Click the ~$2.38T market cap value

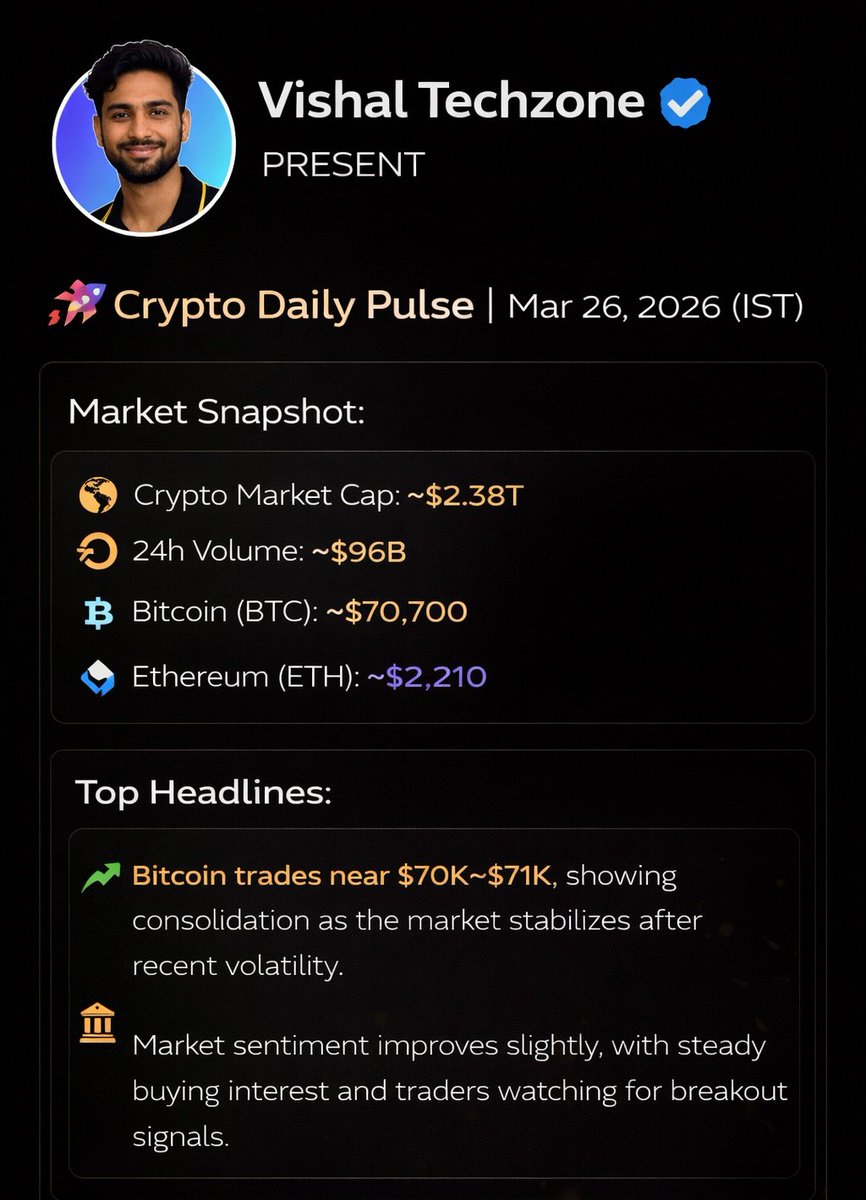click(x=465, y=496)
